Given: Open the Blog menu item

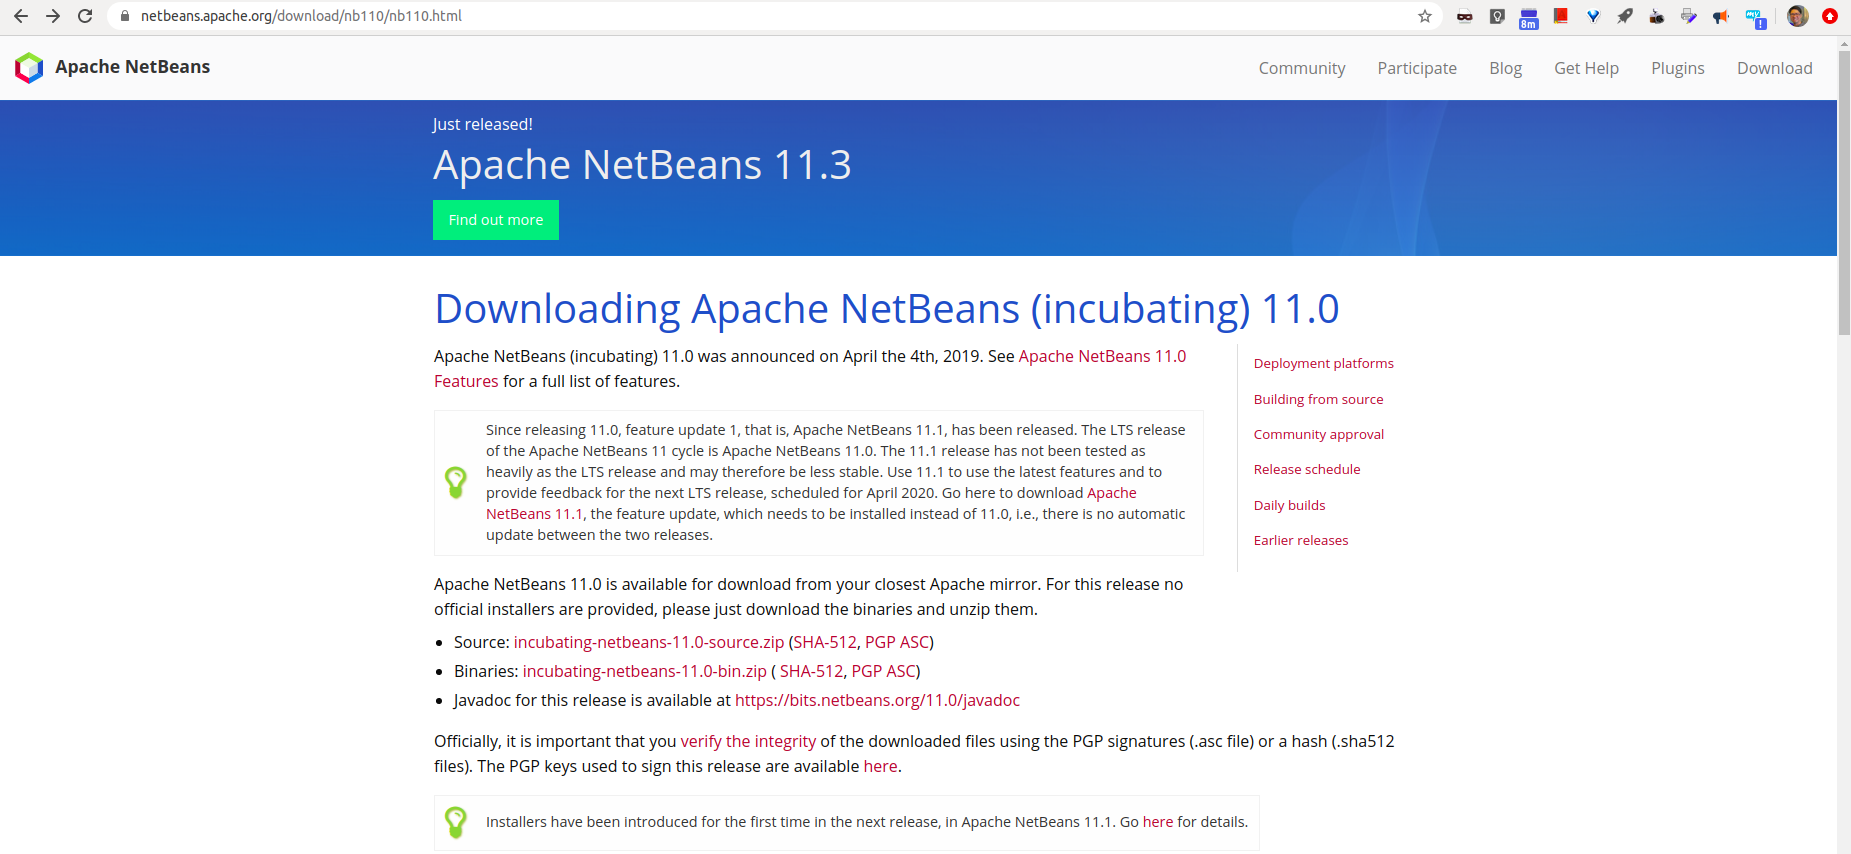Looking at the screenshot, I should click(x=1505, y=68).
